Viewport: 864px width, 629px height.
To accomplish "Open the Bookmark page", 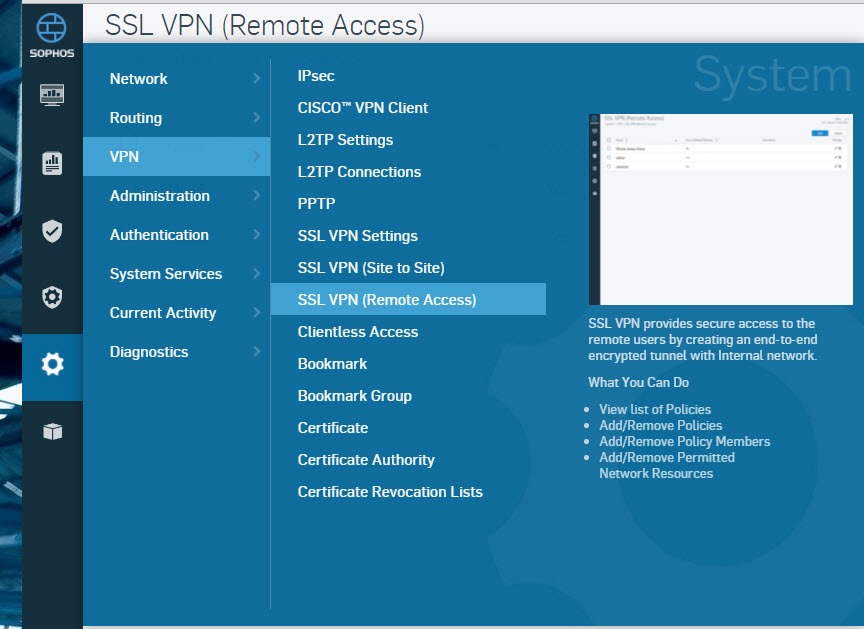I will (332, 364).
